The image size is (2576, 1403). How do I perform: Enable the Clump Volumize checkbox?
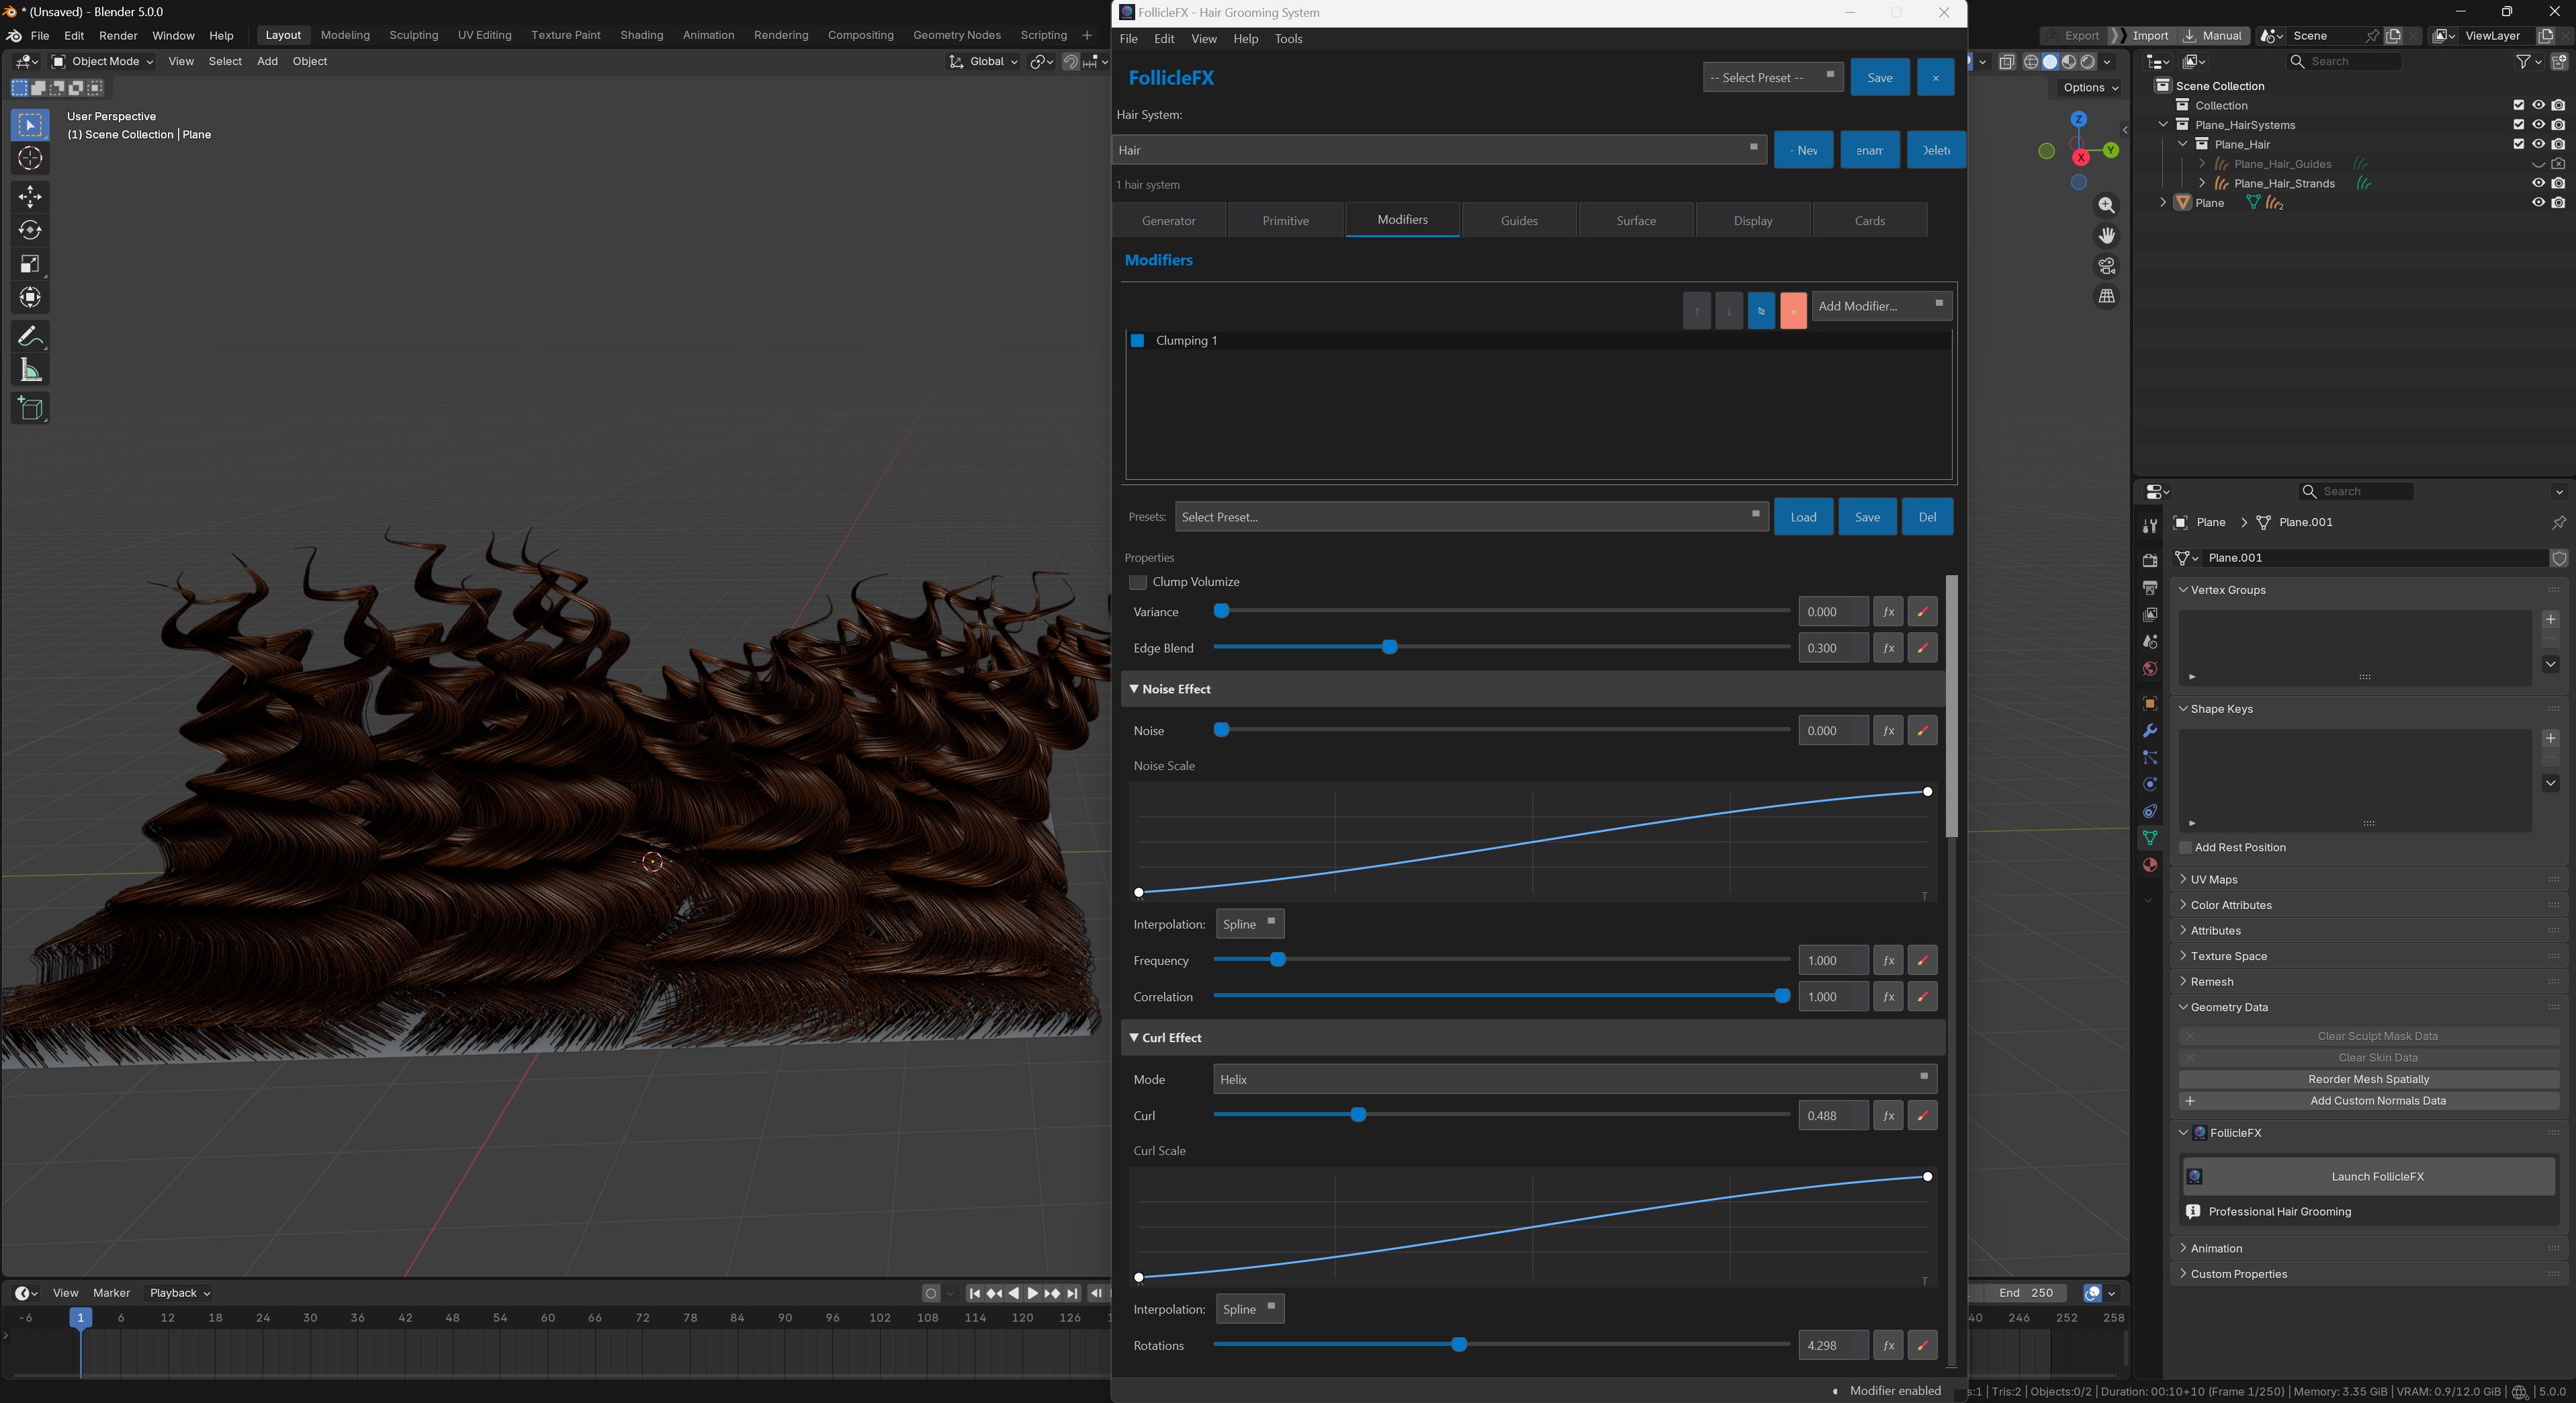coord(1138,581)
